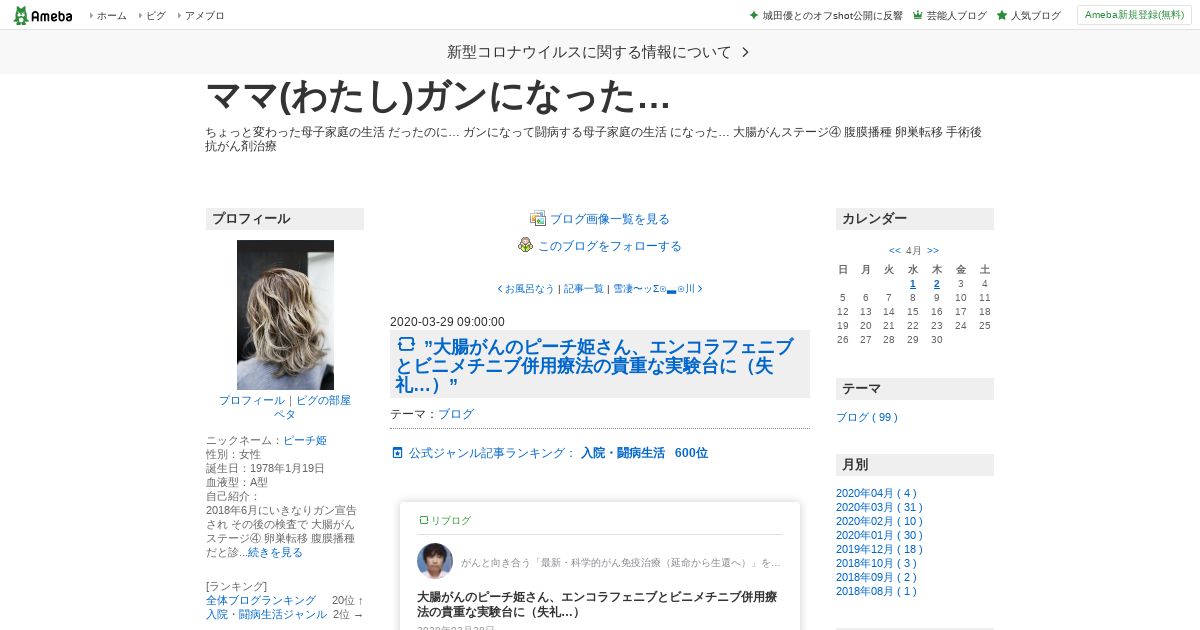Open nickname link ピーチ姫
Viewport: 1200px width, 630px height.
pyautogui.click(x=305, y=440)
